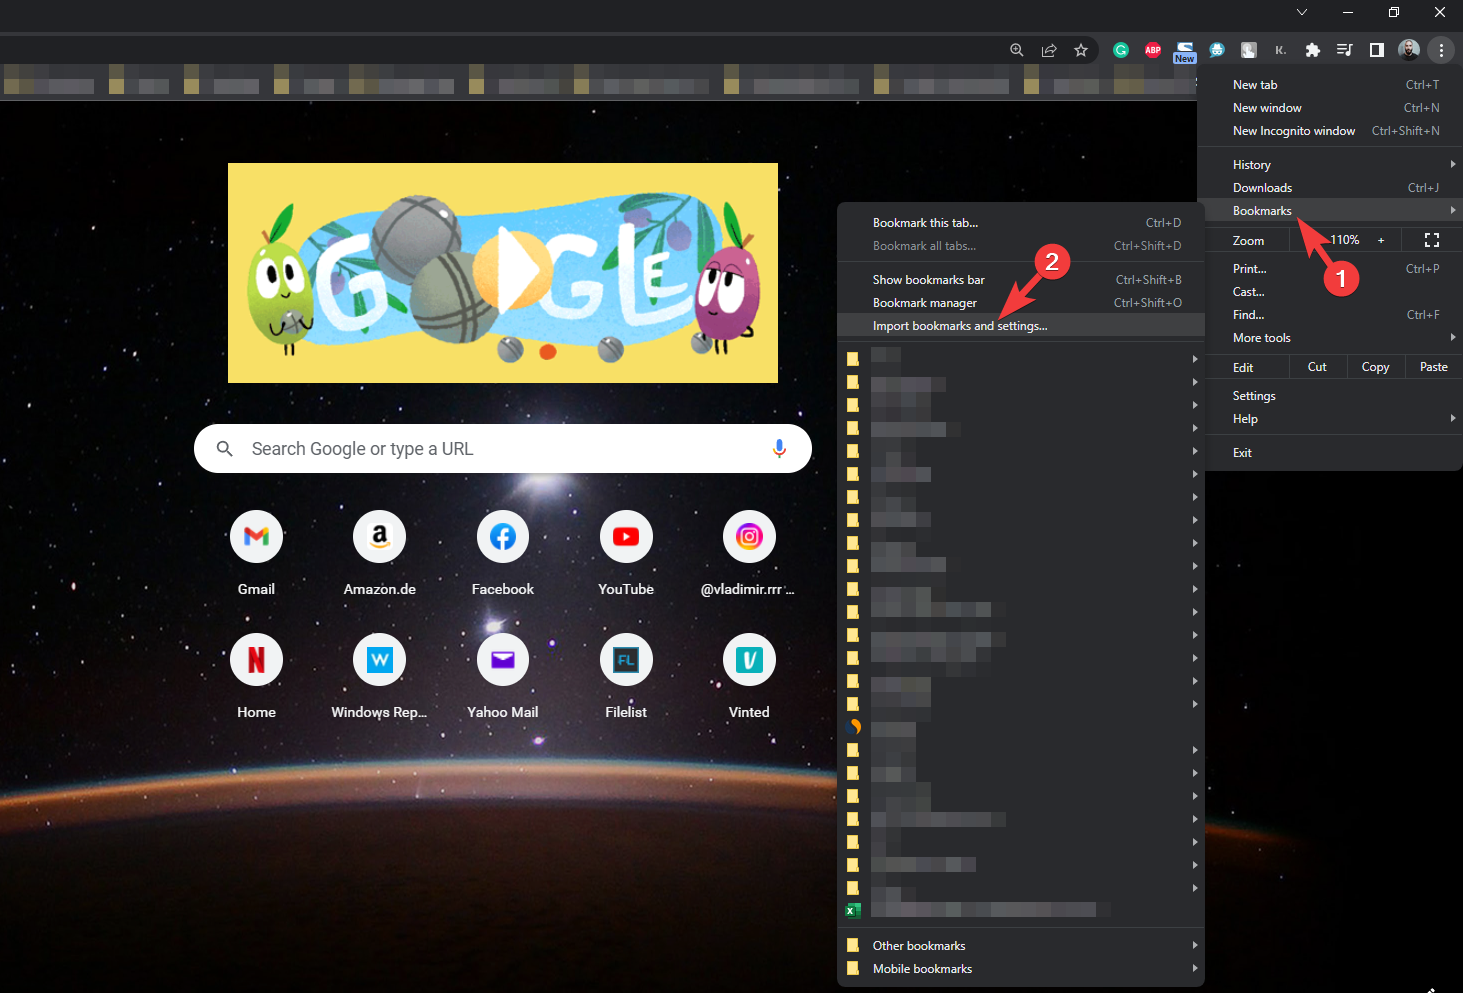Click the share this page icon
1463x993 pixels.
pyautogui.click(x=1049, y=50)
